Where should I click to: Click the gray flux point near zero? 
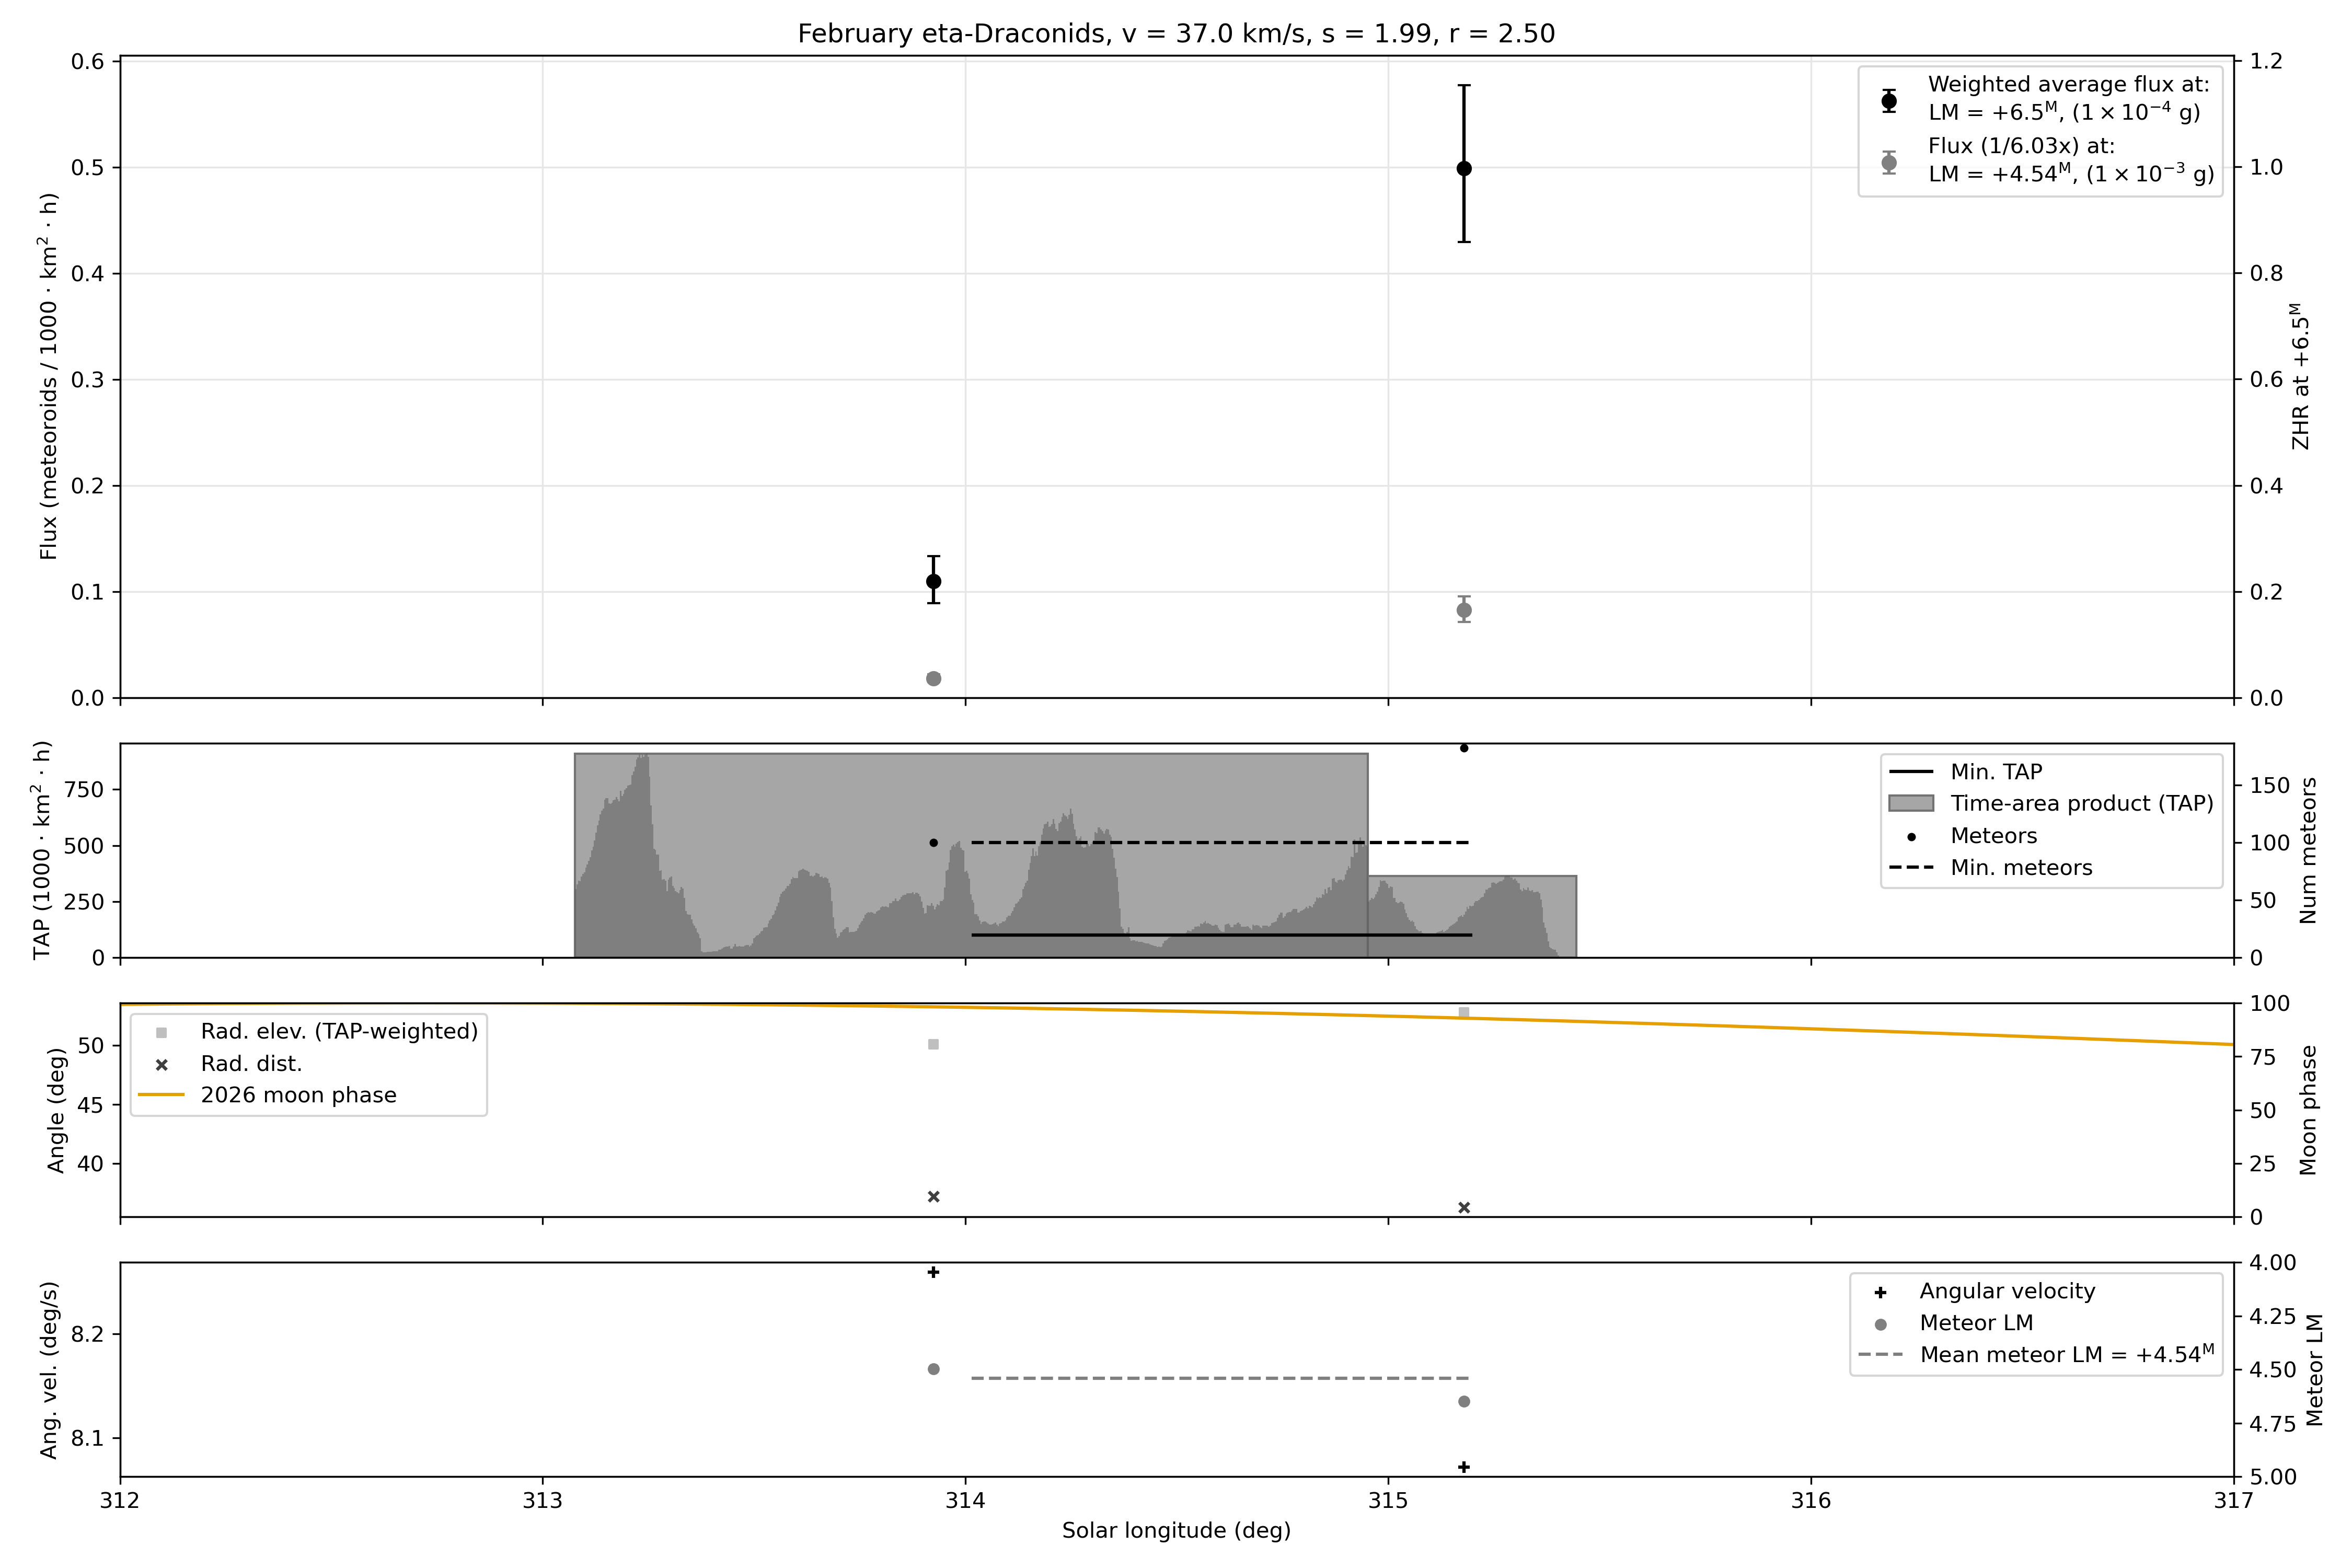pyautogui.click(x=933, y=679)
